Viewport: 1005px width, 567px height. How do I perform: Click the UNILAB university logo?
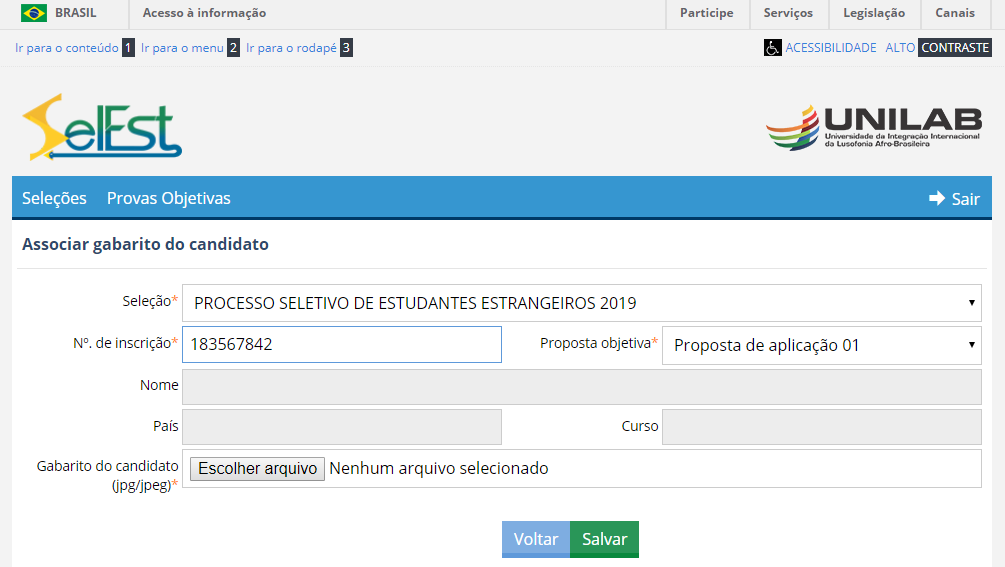[x=874, y=127]
